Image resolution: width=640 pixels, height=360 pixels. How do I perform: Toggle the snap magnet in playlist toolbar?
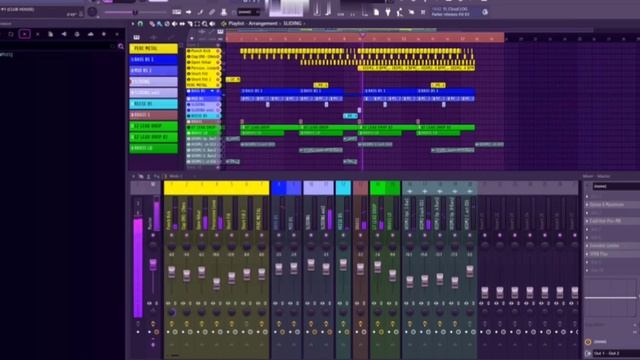140,24
